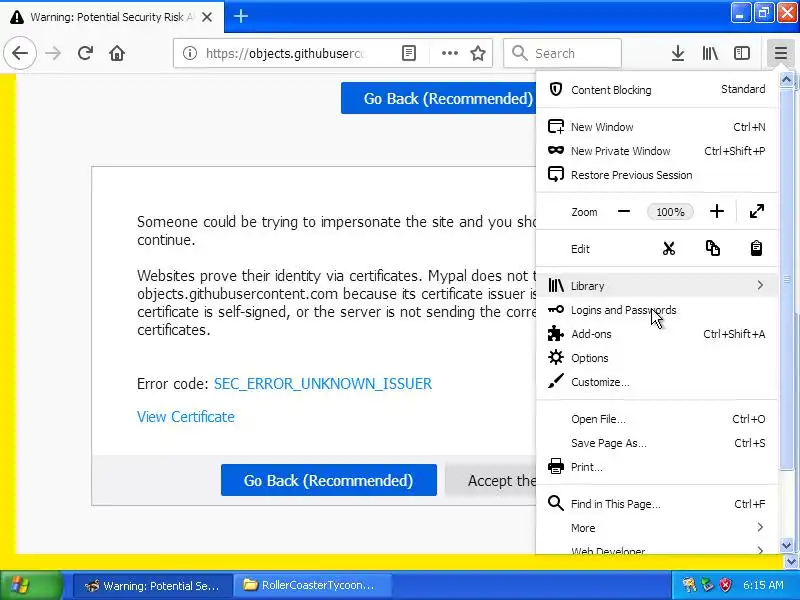Click the Cut scissors icon
The width and height of the screenshot is (800, 600).
[x=668, y=248]
